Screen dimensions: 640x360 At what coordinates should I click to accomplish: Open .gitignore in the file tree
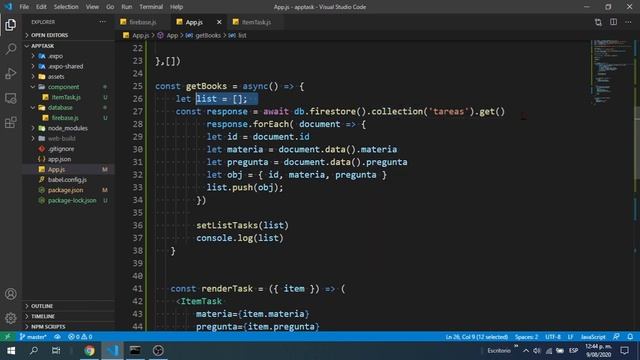pyautogui.click(x=61, y=149)
